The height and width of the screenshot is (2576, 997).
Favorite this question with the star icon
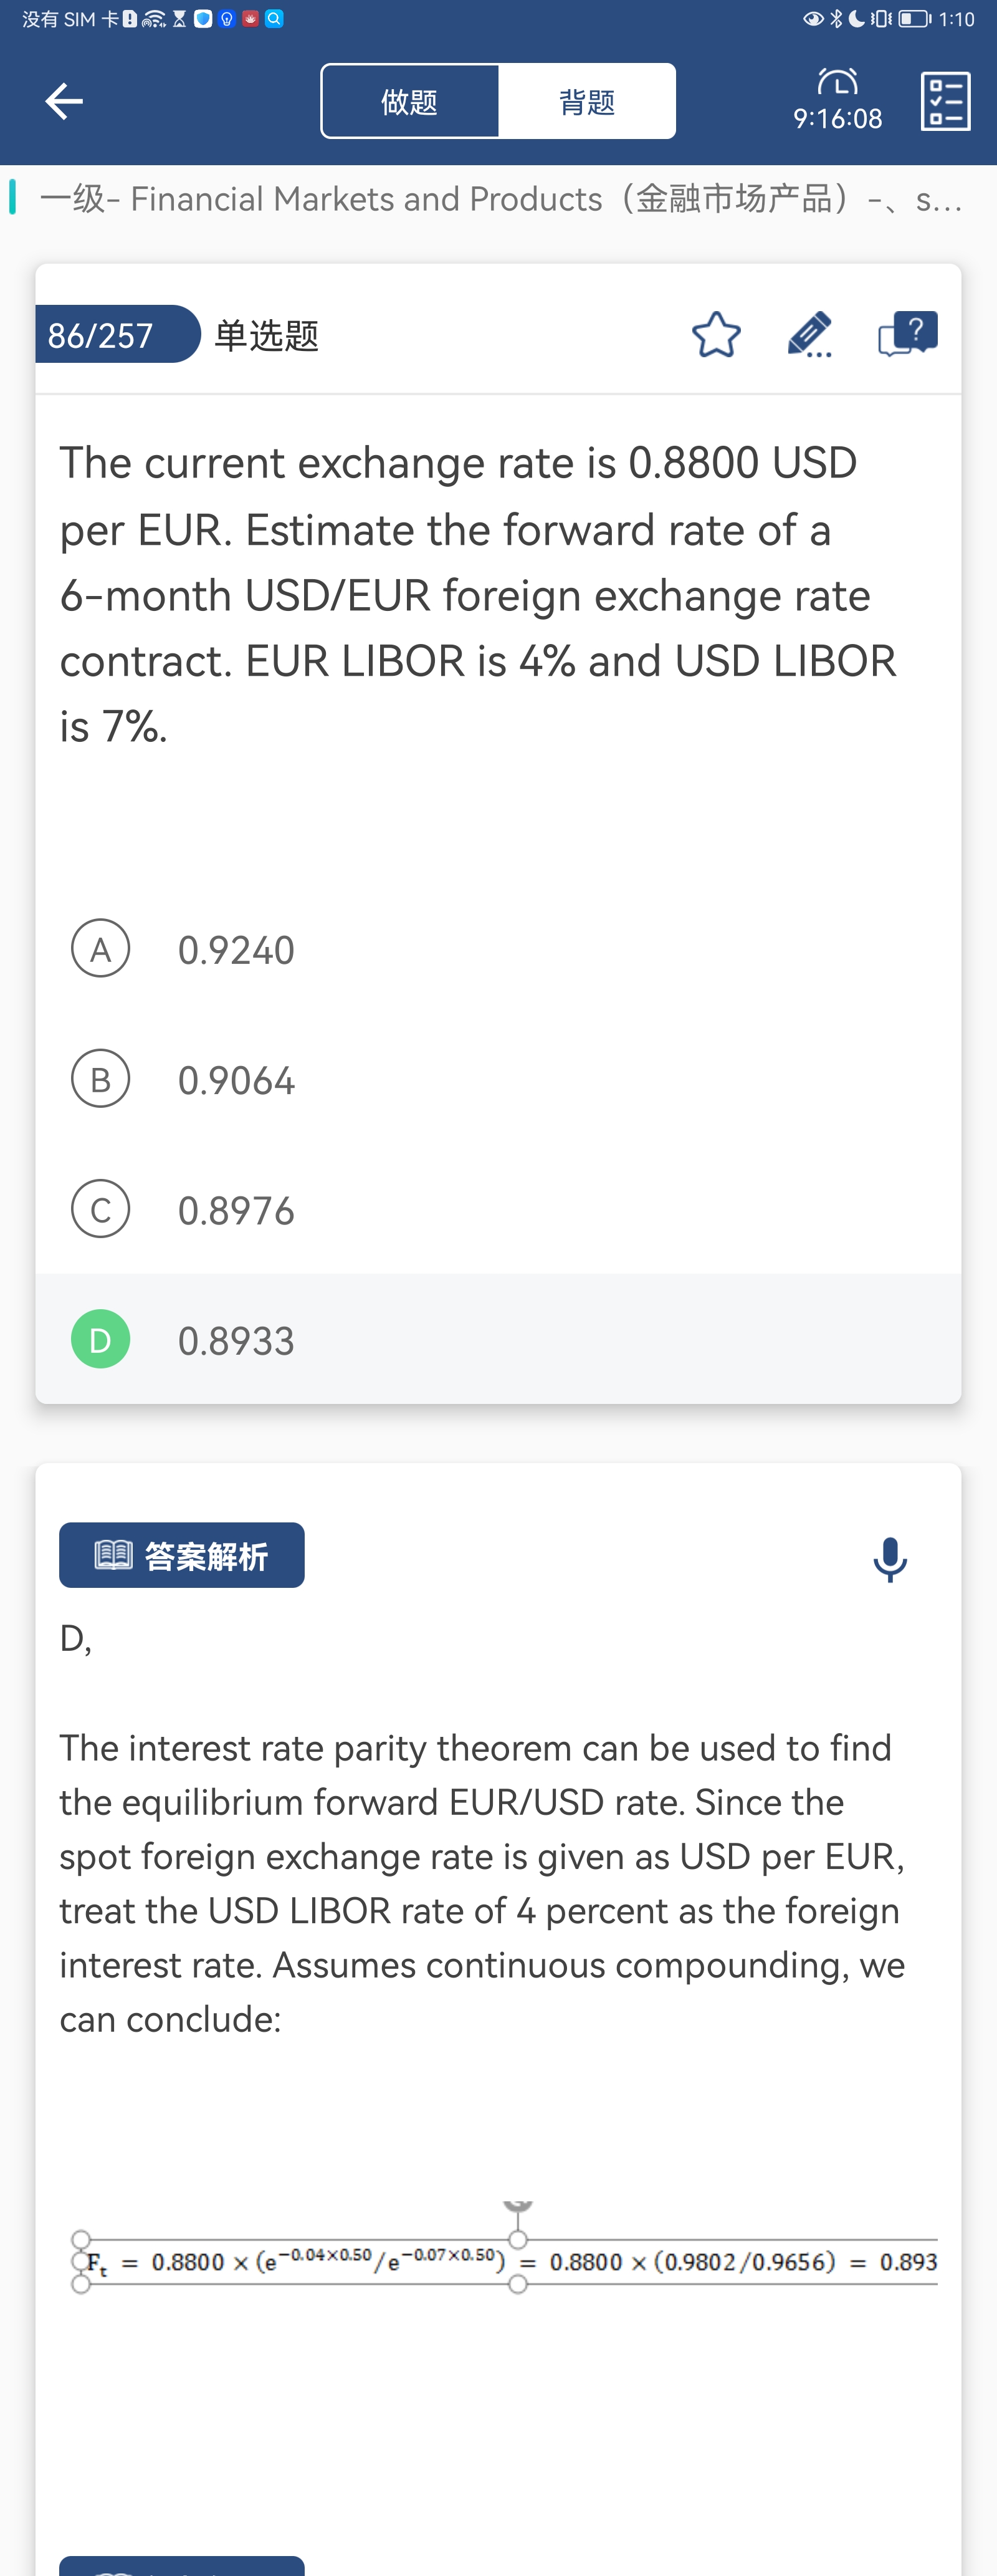tap(716, 335)
